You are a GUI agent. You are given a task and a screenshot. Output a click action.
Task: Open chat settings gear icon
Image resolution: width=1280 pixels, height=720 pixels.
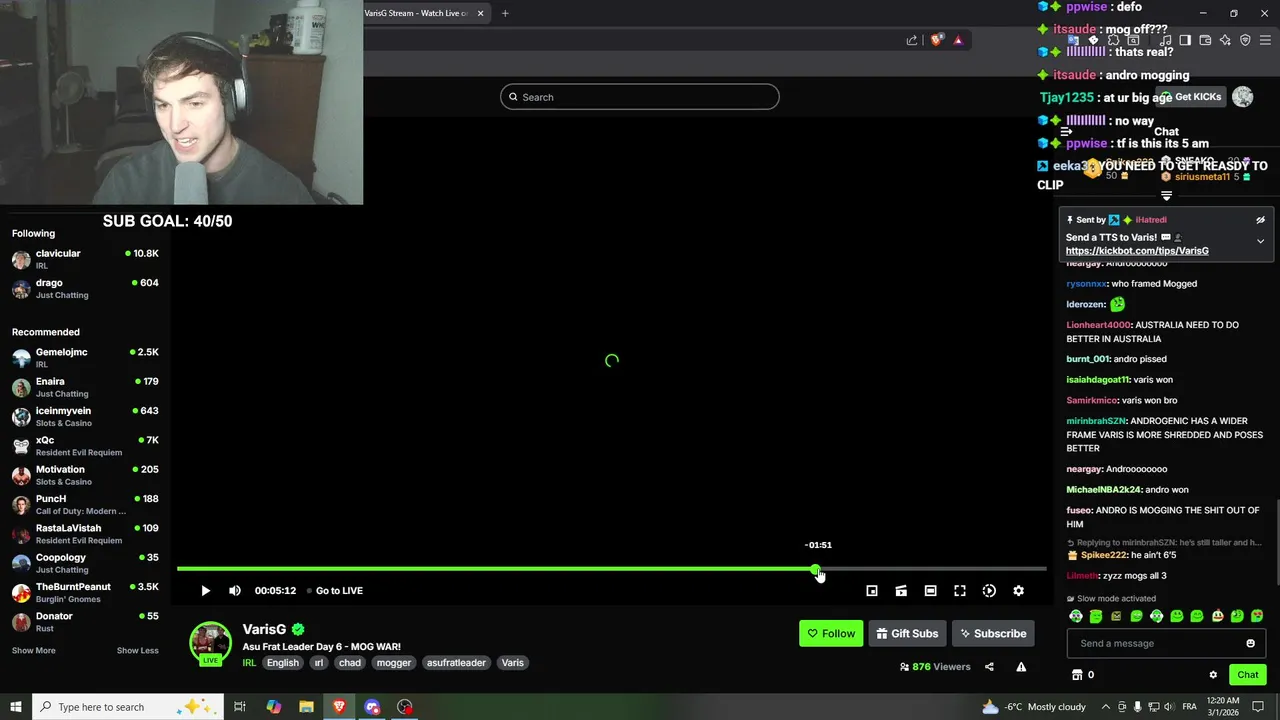tap(1213, 675)
